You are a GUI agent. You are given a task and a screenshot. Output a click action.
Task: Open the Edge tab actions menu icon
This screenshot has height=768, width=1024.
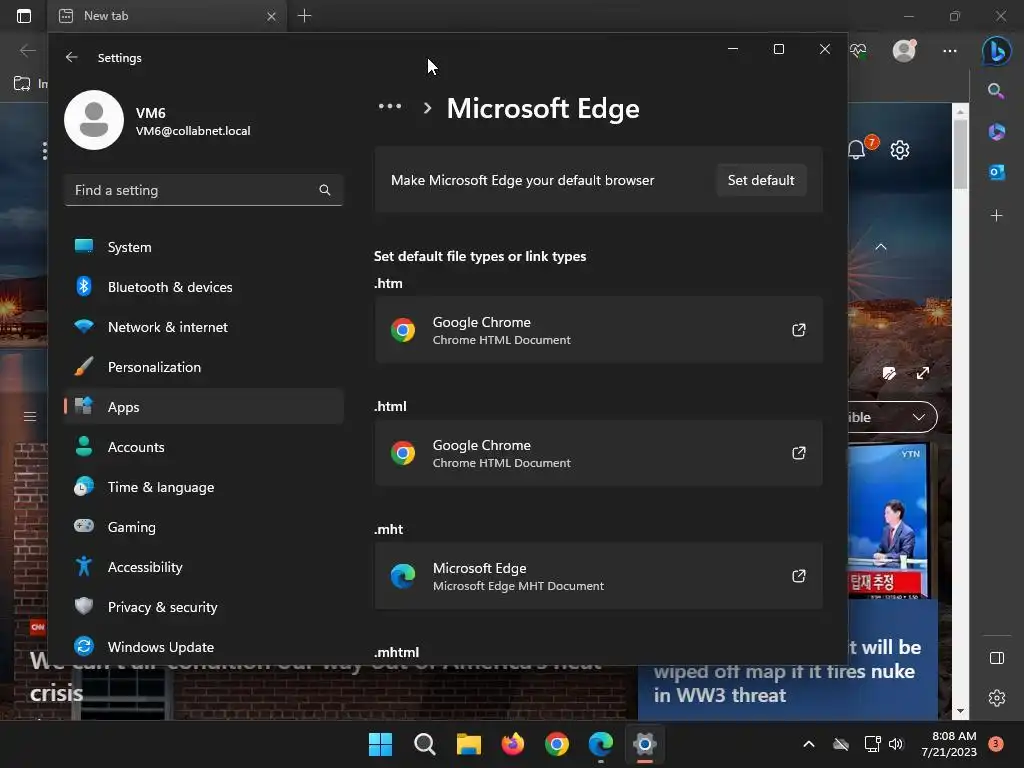coord(24,16)
